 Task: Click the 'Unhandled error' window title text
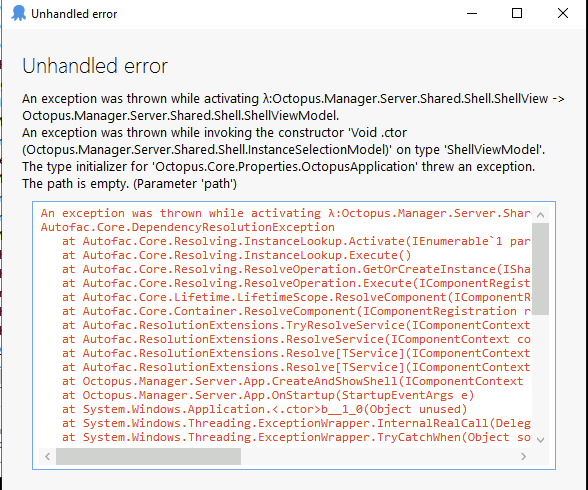pyautogui.click(x=74, y=14)
